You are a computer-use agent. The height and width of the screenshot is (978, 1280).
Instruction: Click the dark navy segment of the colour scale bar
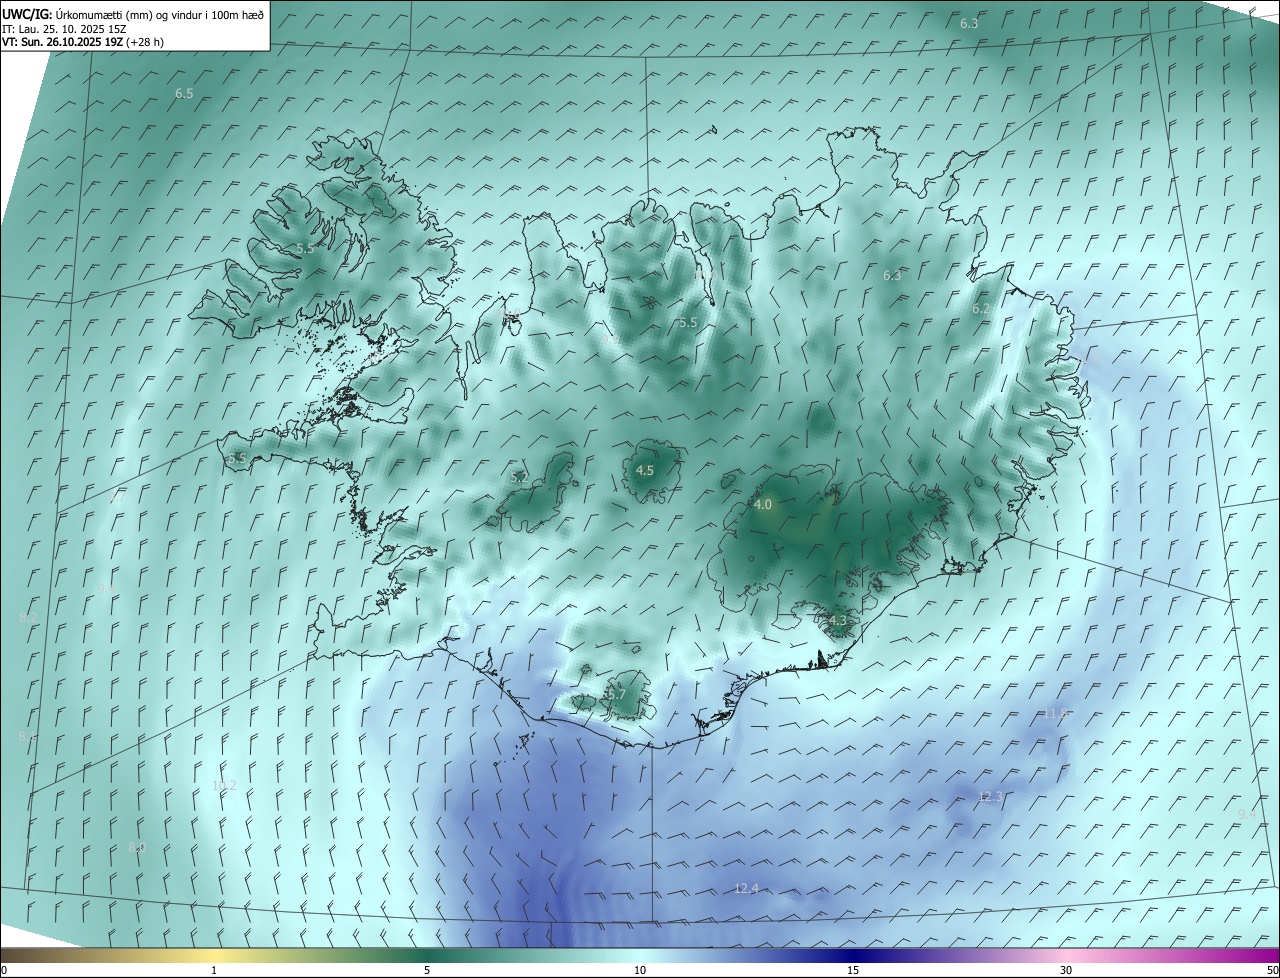[x=853, y=955]
